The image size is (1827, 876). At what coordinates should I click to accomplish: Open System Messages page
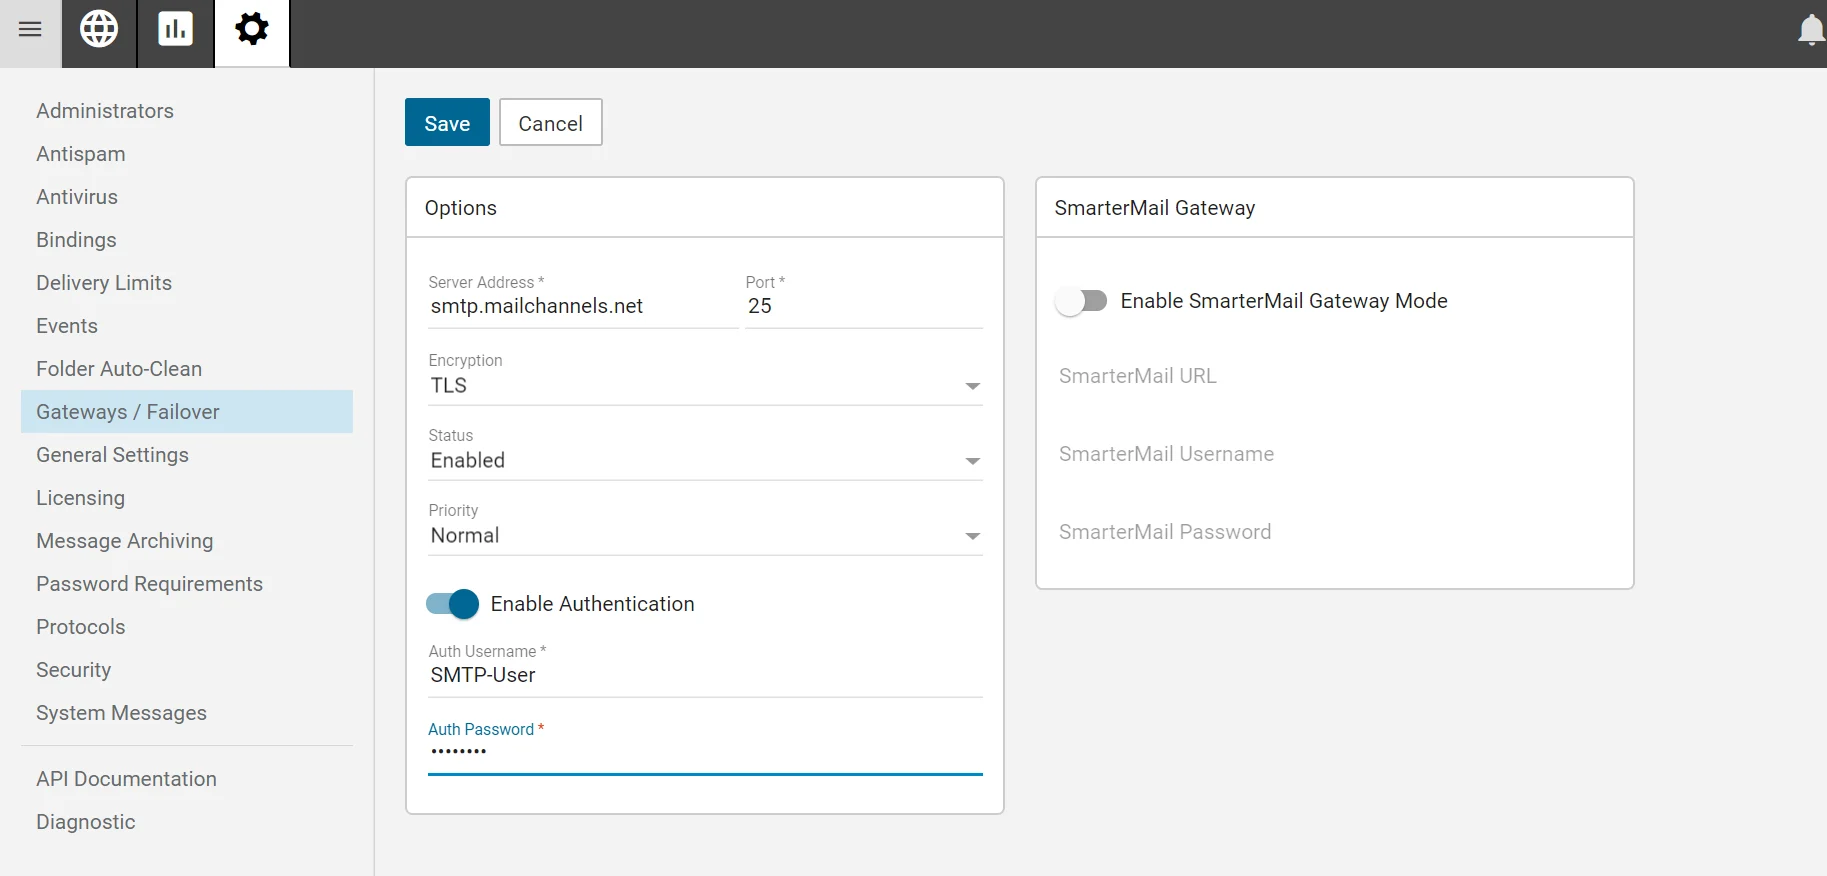point(121,713)
